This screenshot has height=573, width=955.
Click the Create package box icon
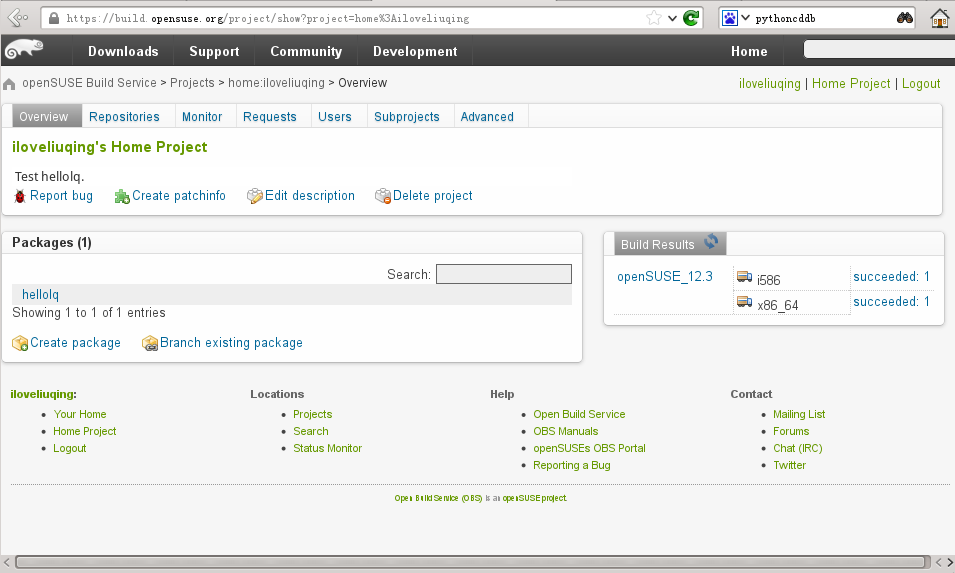(x=20, y=343)
